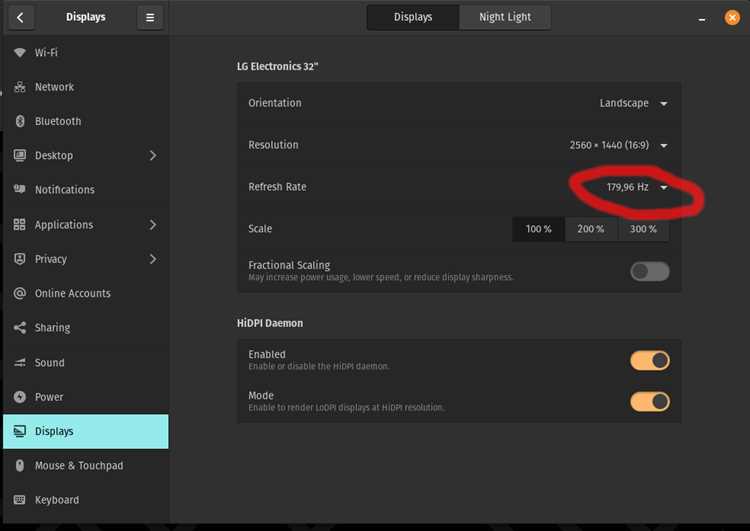The width and height of the screenshot is (750, 531).
Task: Open Mouse & Touchpad settings
Action: (x=86, y=465)
